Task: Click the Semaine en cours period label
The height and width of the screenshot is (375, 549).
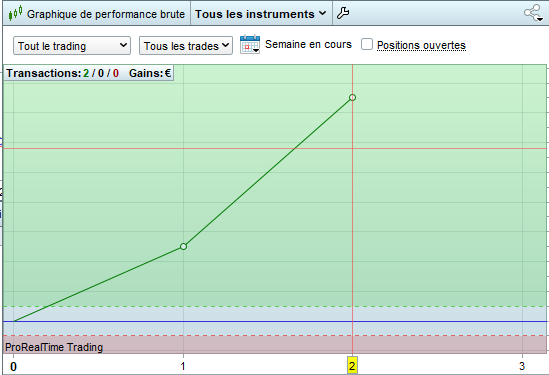Action: pyautogui.click(x=308, y=44)
